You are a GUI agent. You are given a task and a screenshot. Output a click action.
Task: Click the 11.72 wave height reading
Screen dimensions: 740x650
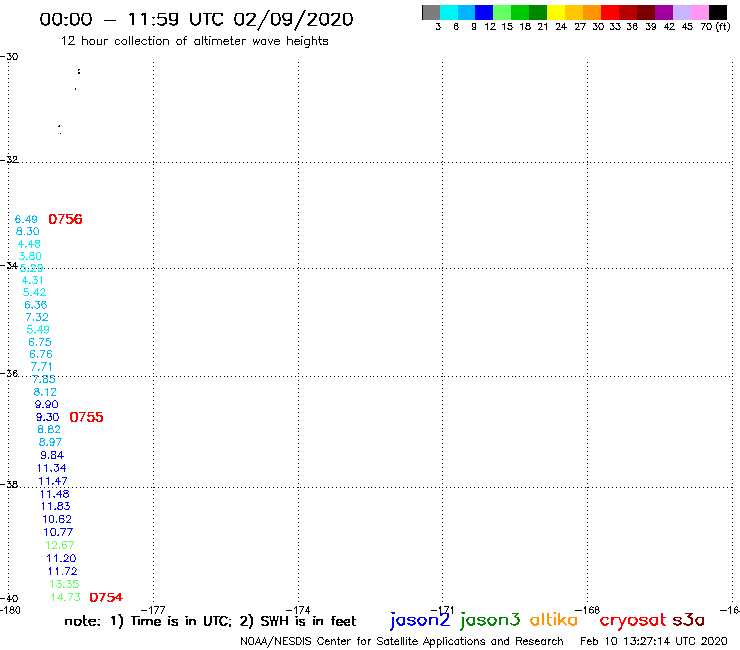click(x=63, y=571)
